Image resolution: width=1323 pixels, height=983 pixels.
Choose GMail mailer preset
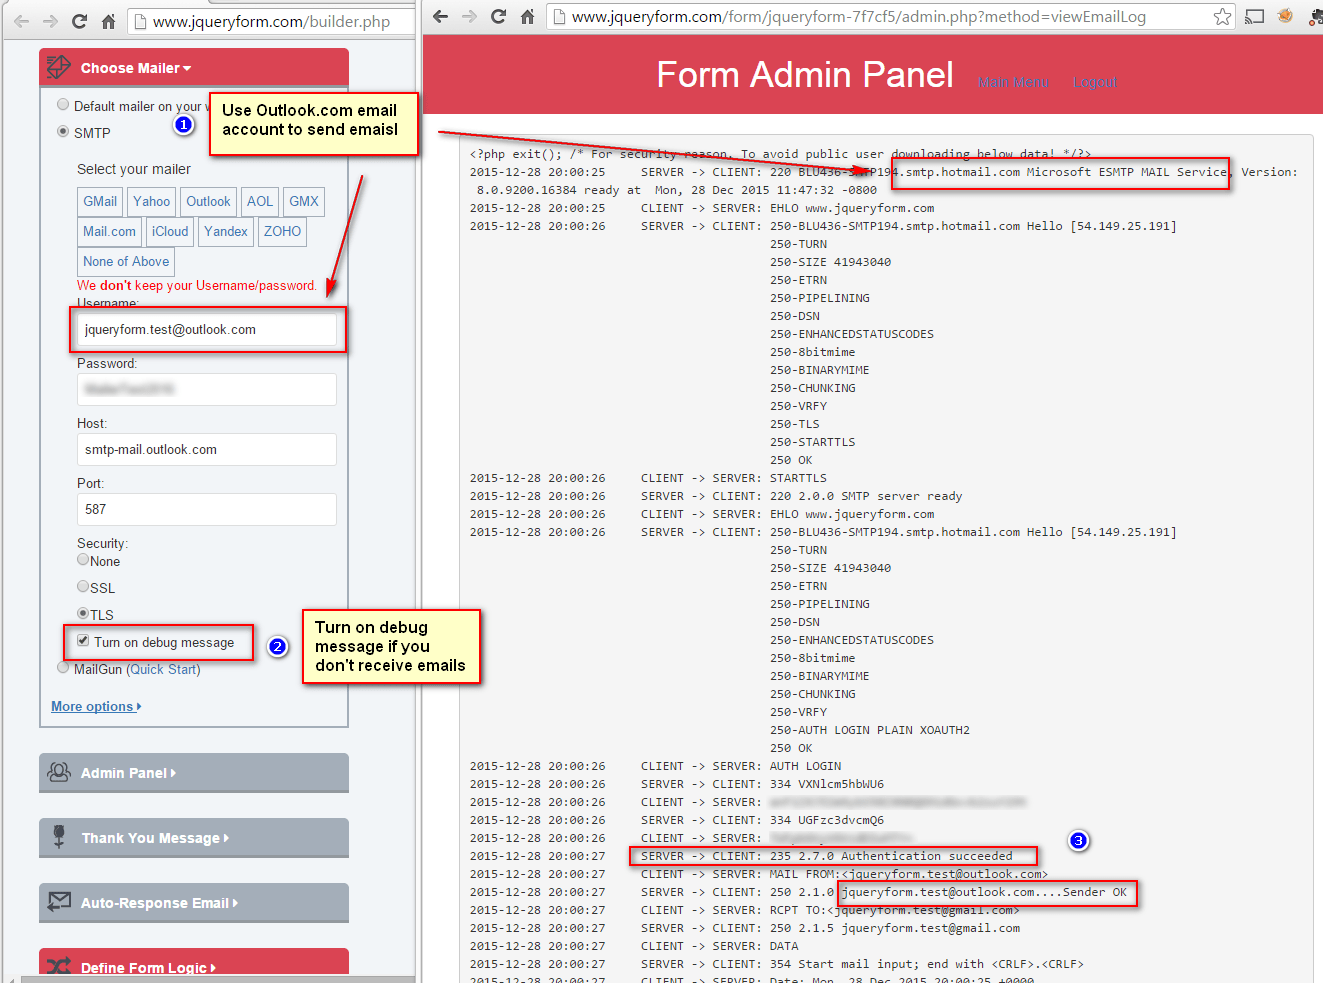(x=100, y=201)
